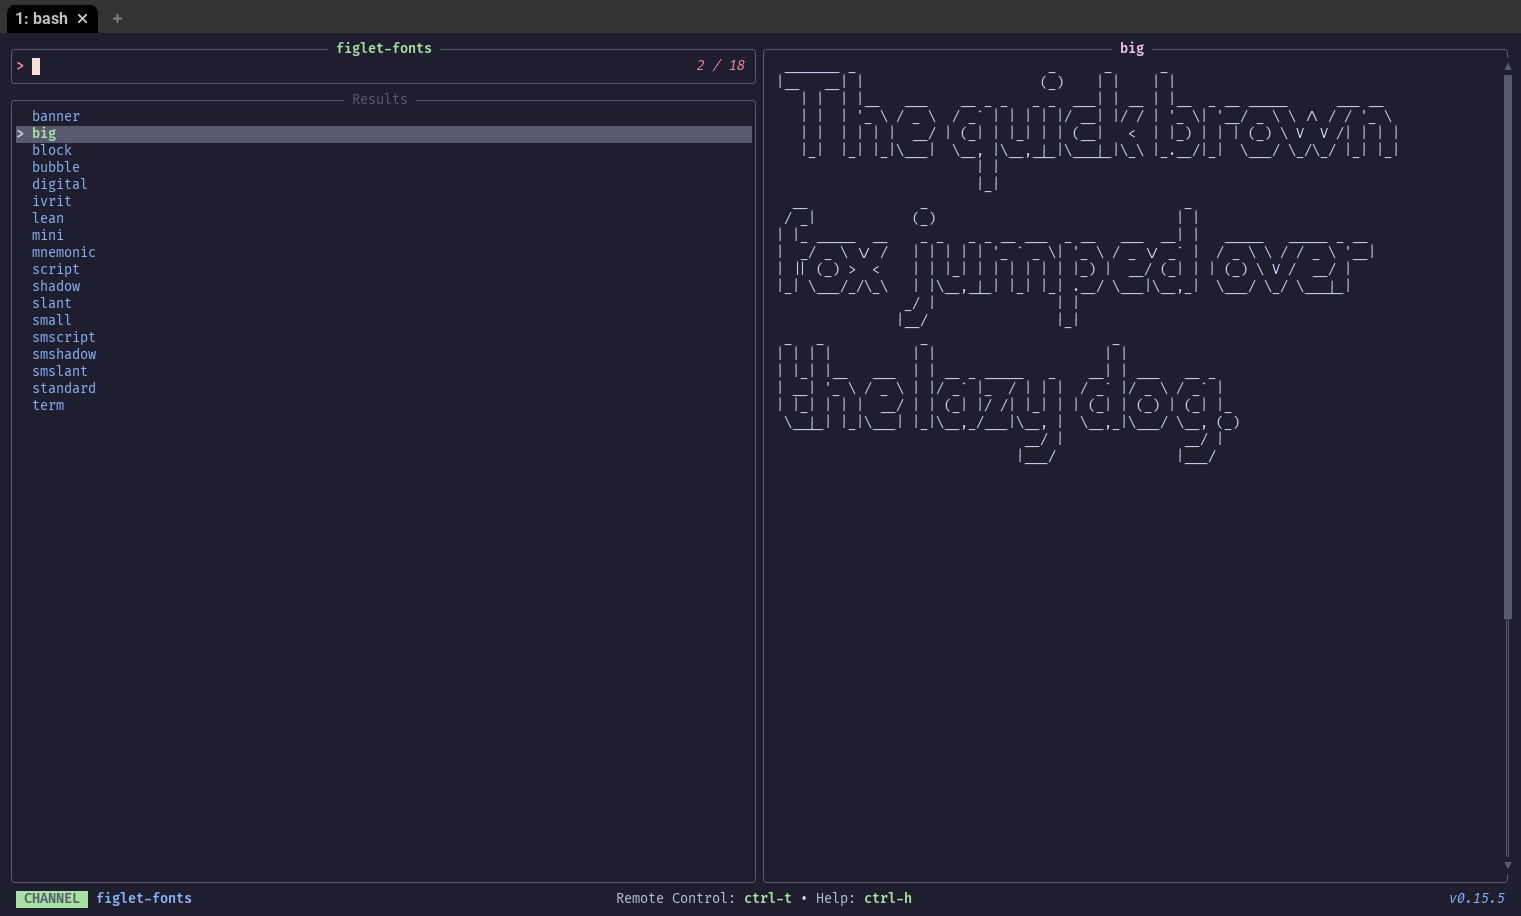Click the selection arrow beside 'big'
The width and height of the screenshot is (1521, 916).
(x=20, y=133)
